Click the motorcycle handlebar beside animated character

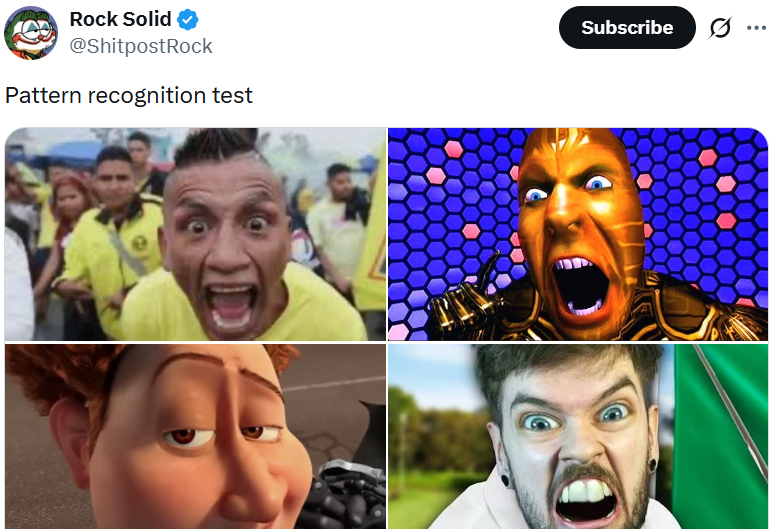coord(345,493)
